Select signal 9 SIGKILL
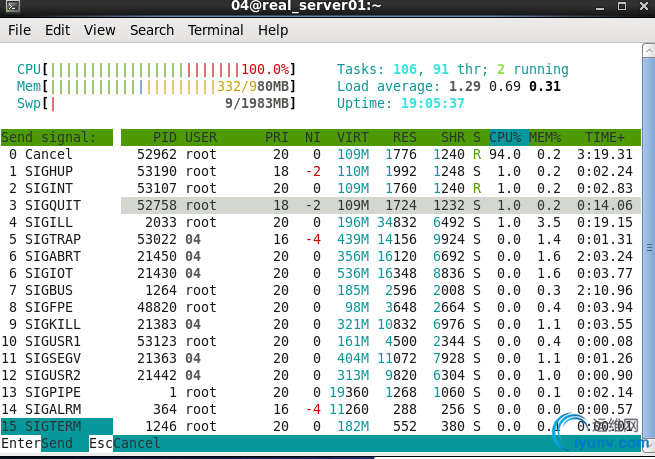 [57, 325]
